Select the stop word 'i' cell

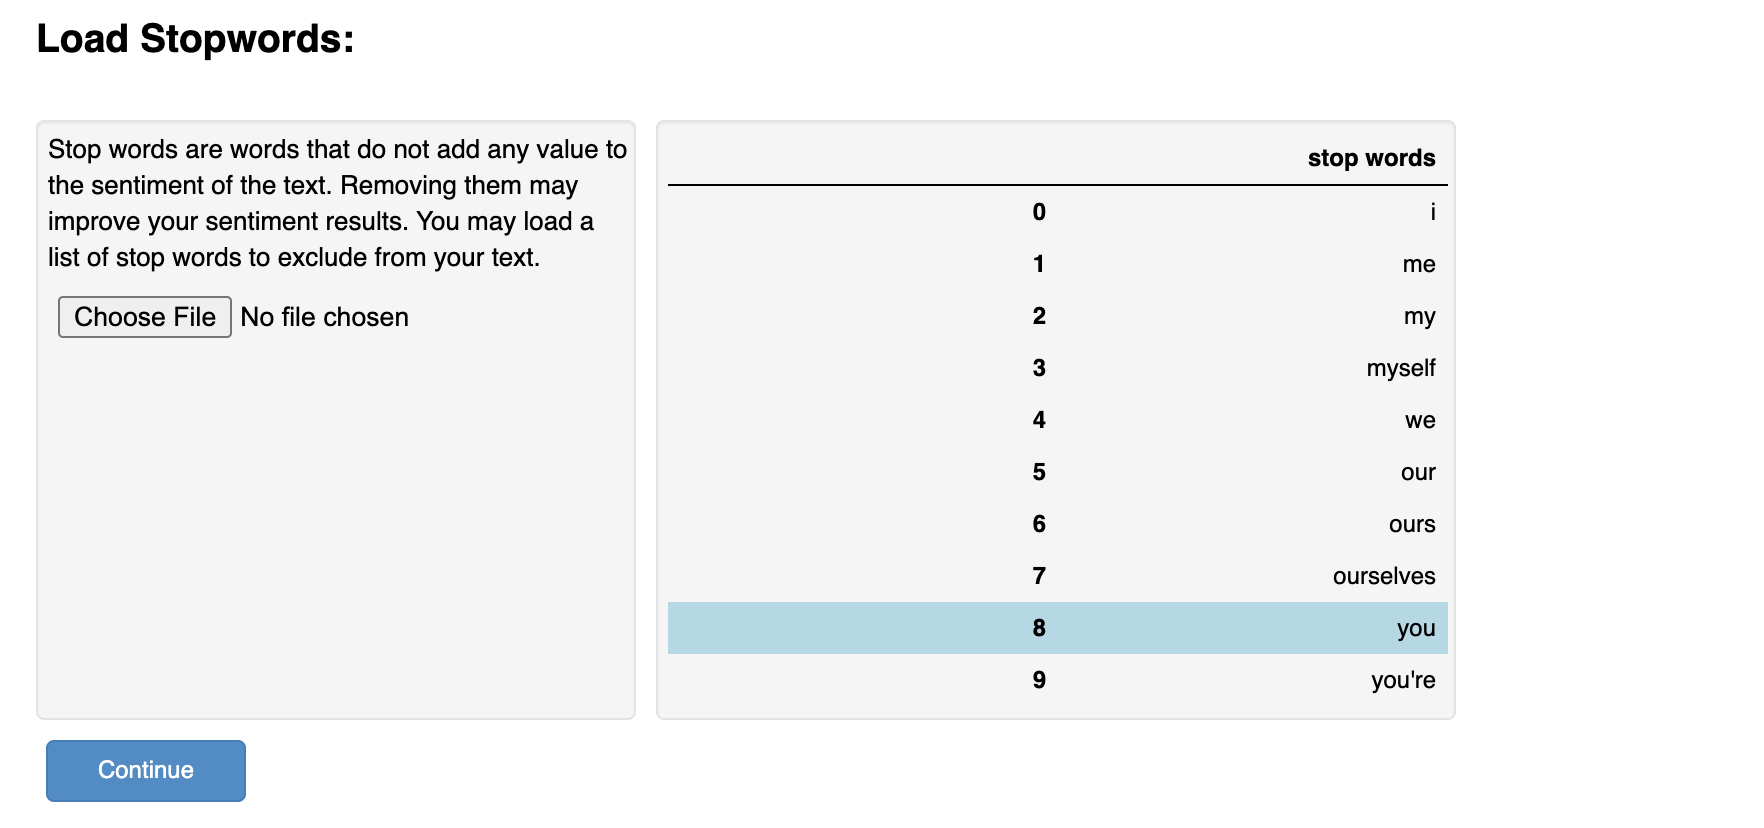[1432, 212]
